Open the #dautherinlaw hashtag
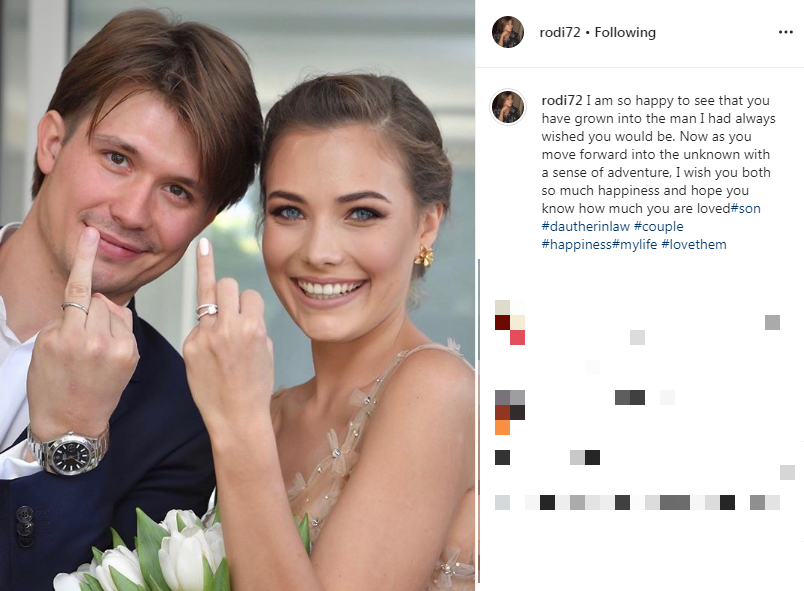Viewport: 804px width, 591px height. point(586,226)
